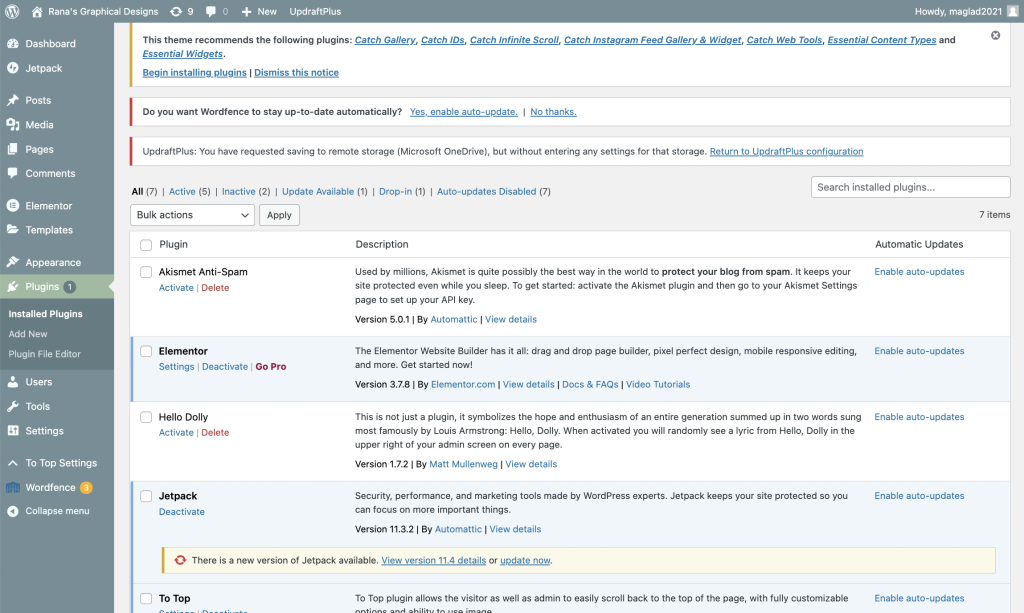Click the Elementor icon in sidebar
Viewport: 1024px width, 613px height.
tap(12, 206)
